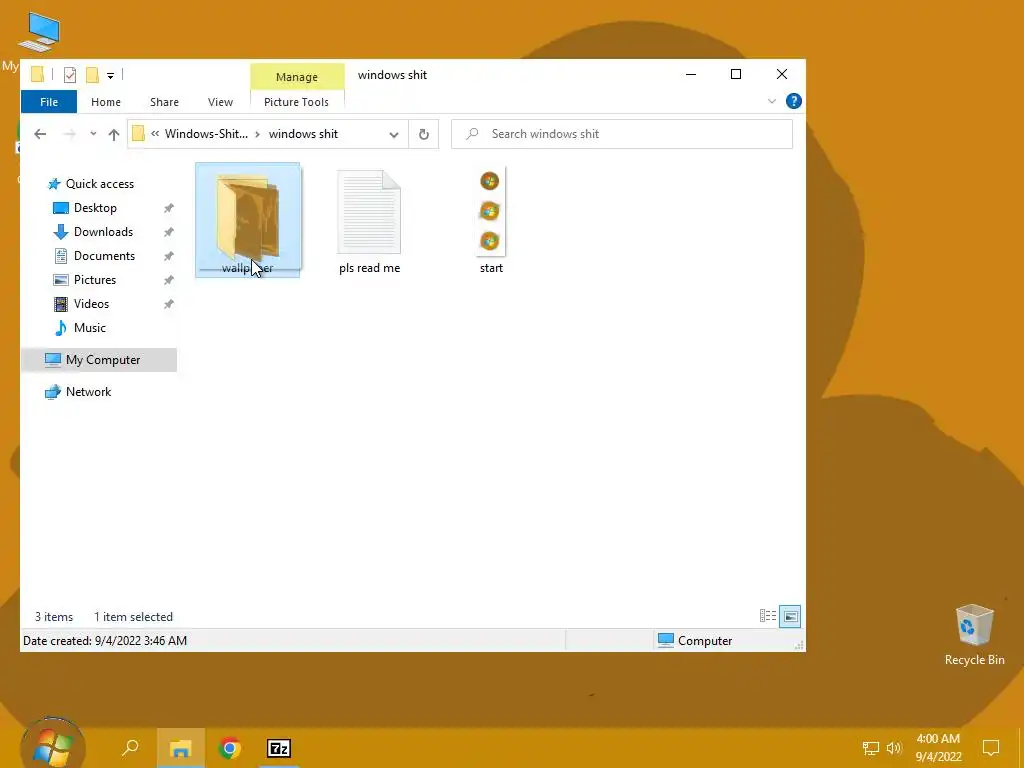Viewport: 1024px width, 768px height.
Task: Click the pin icon beside Downloads
Action: (x=168, y=232)
